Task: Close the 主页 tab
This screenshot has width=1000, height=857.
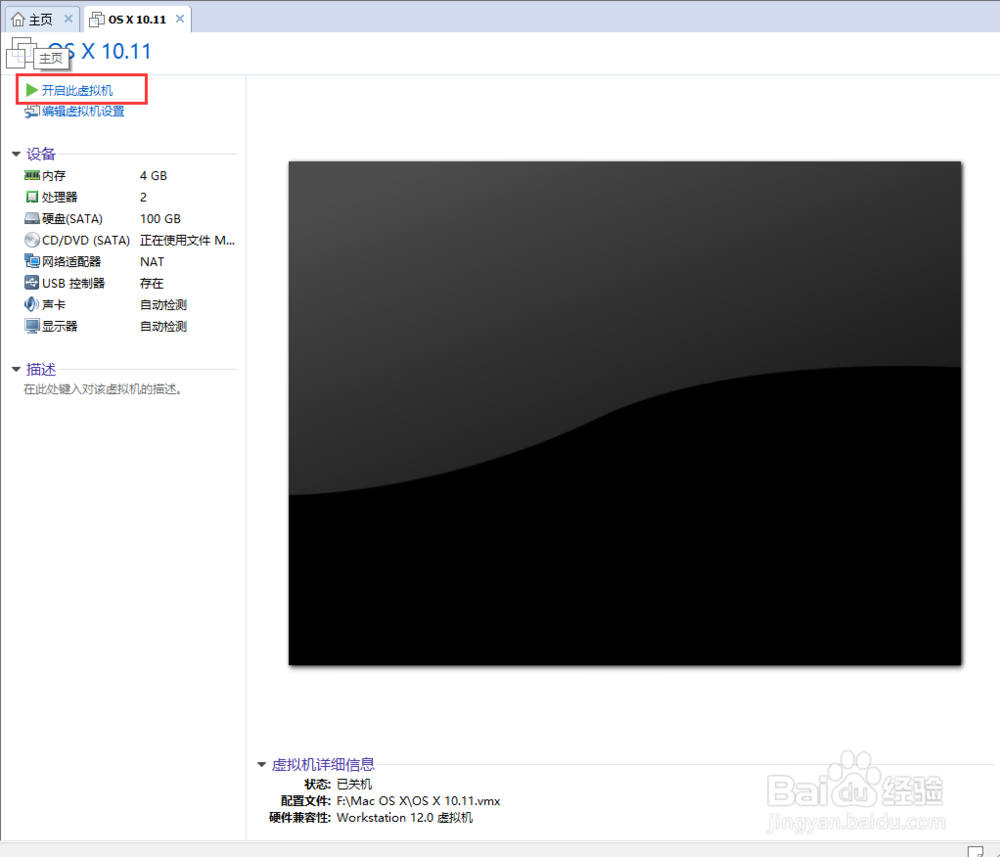Action: coord(68,19)
